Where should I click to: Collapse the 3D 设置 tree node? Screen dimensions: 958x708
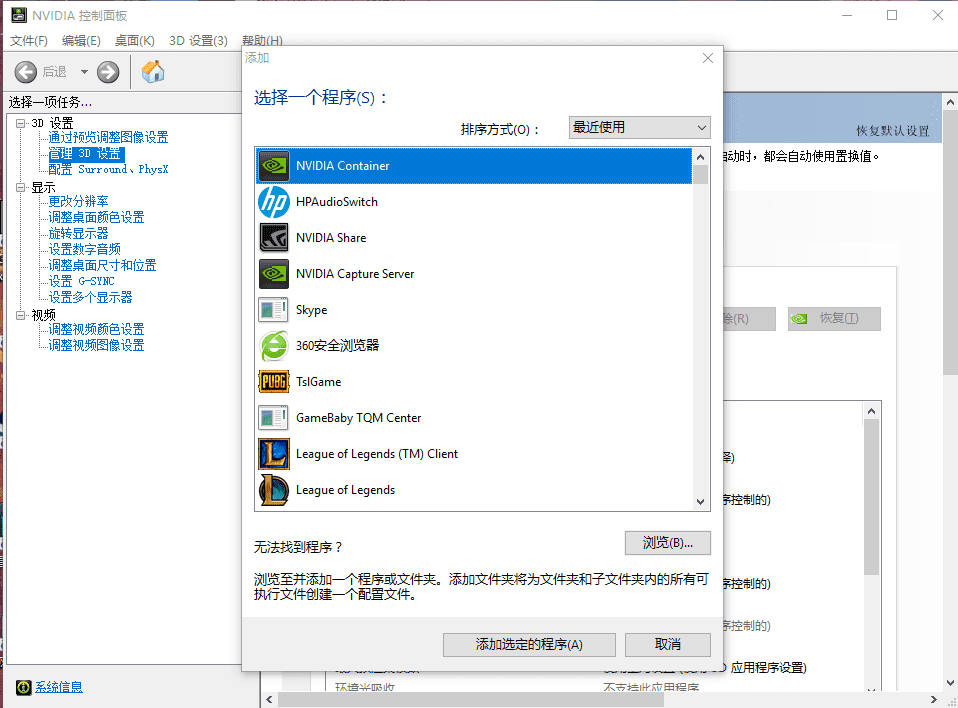pos(21,123)
